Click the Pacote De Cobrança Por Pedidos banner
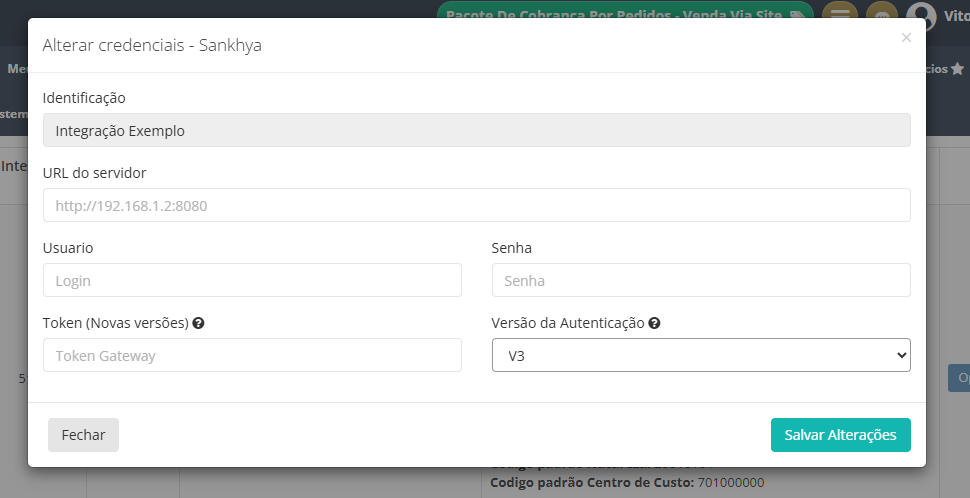The image size is (970, 498). click(x=625, y=14)
